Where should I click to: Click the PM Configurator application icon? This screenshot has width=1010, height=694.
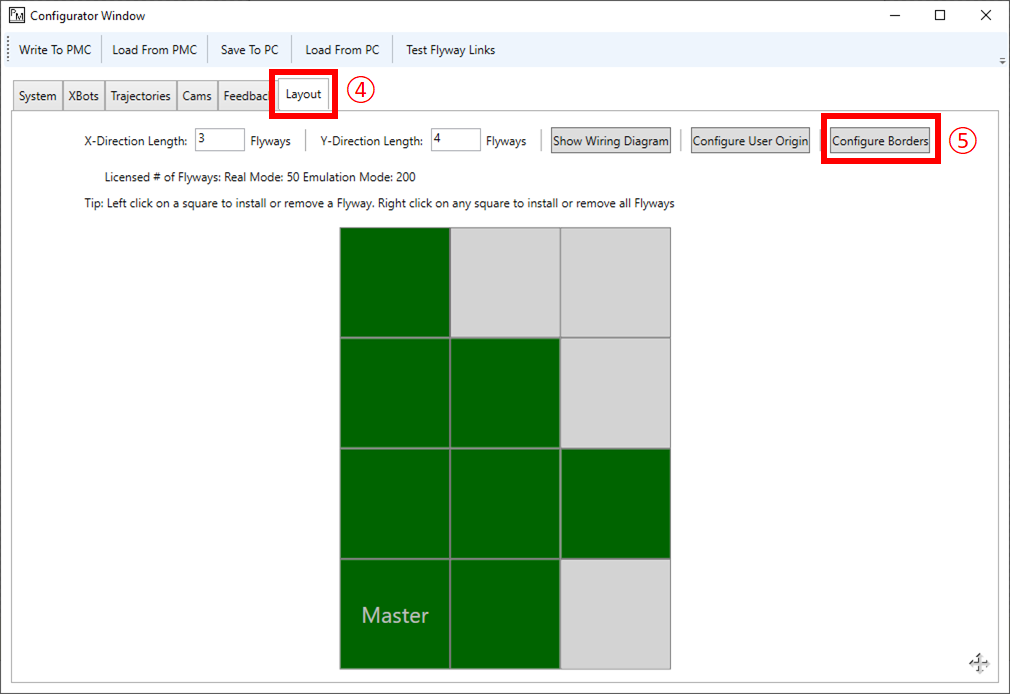click(x=16, y=15)
